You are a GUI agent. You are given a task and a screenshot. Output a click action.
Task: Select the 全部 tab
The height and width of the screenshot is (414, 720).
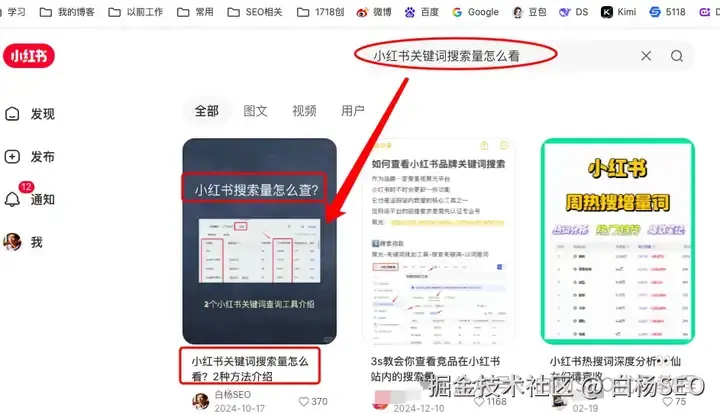[x=207, y=111]
